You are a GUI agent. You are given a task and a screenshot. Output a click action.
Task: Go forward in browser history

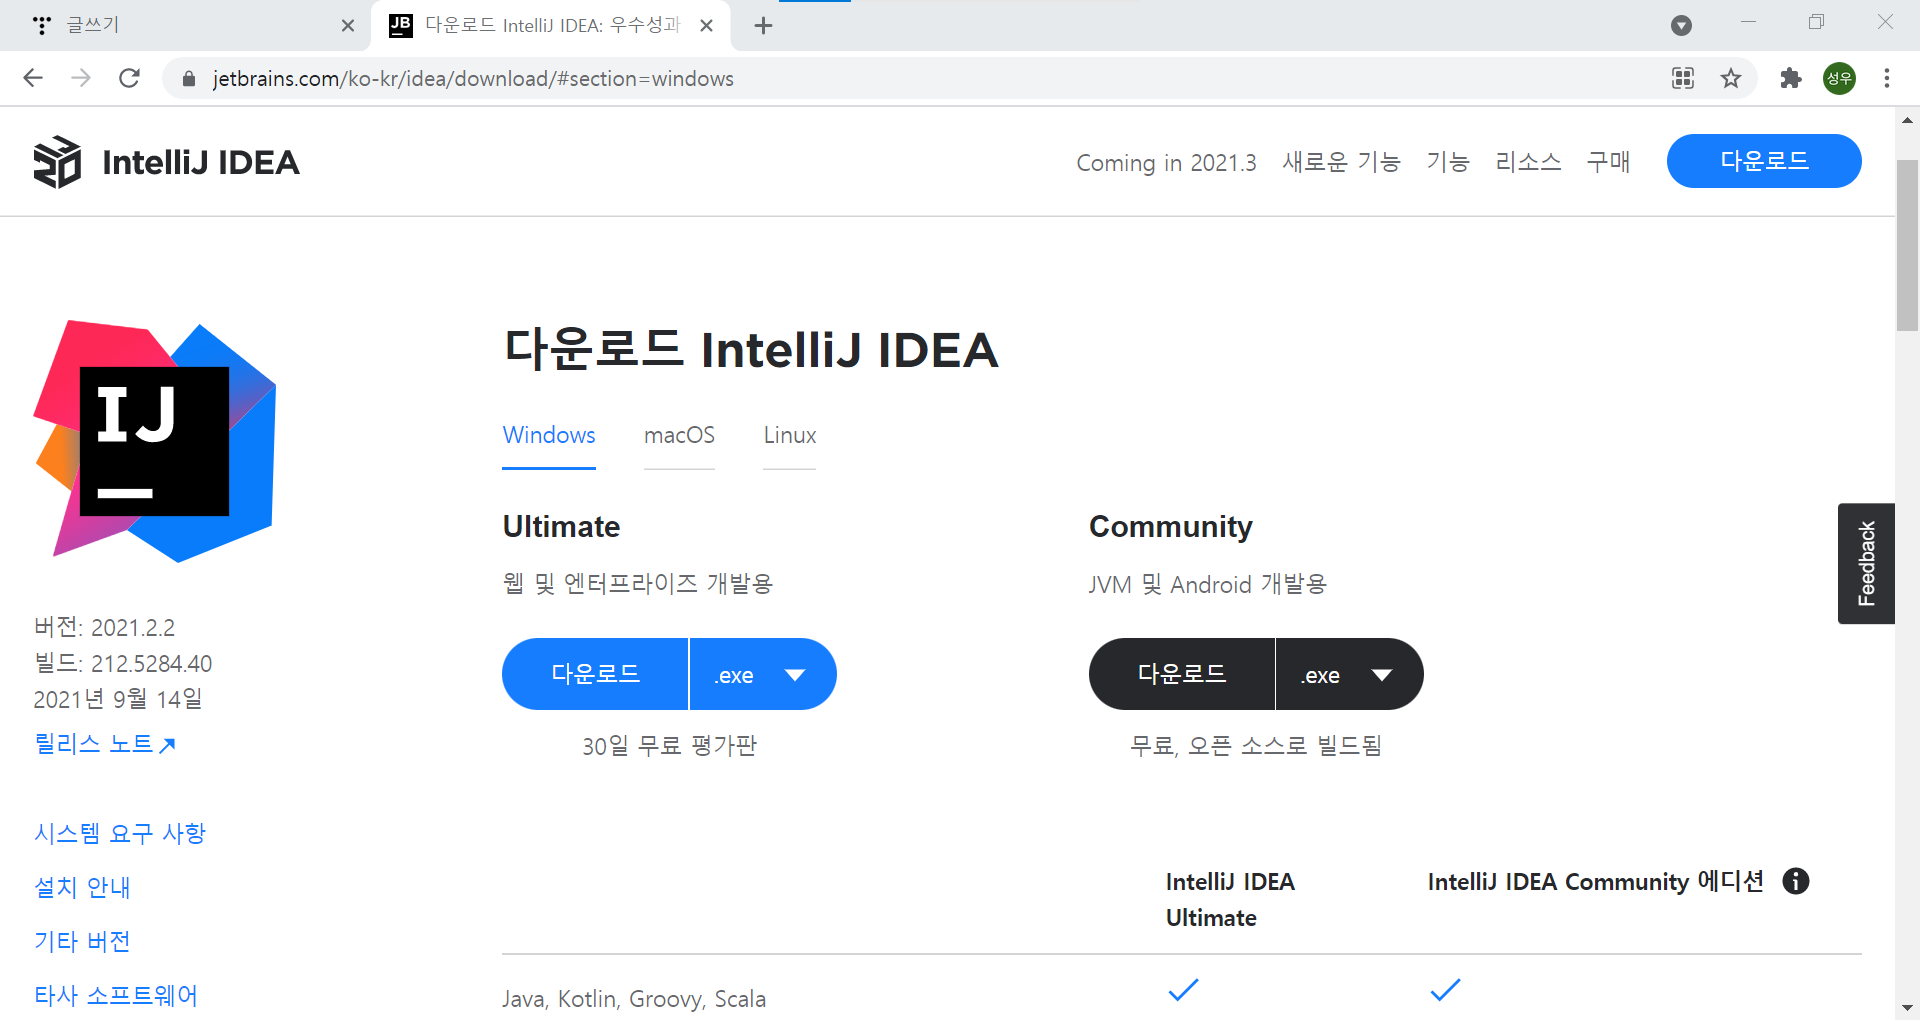pos(81,78)
